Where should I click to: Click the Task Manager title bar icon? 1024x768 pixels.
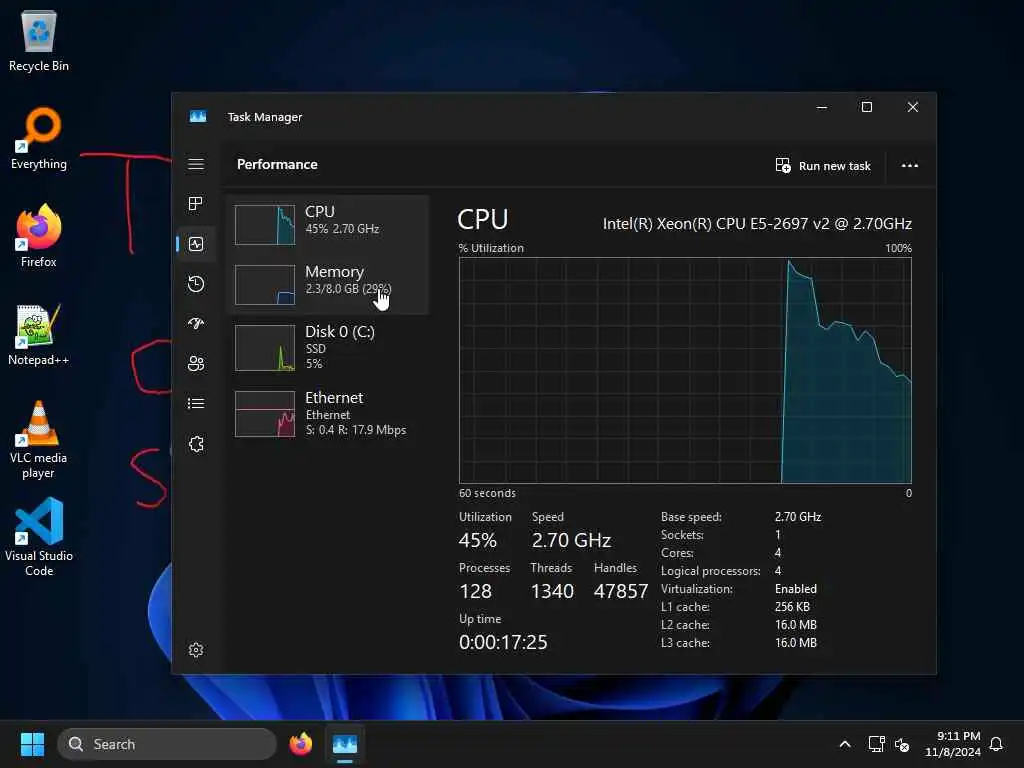point(198,116)
